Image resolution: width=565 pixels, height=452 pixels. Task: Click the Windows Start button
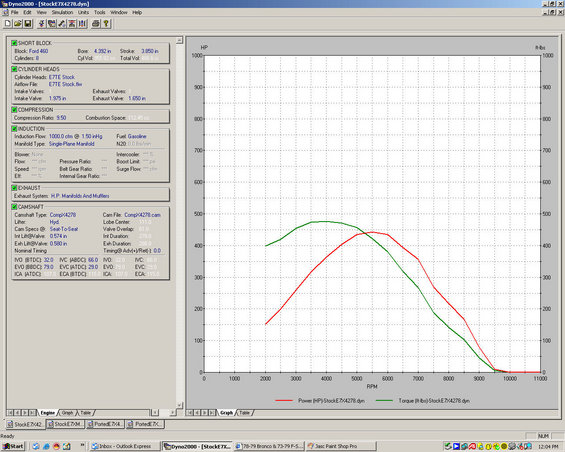click(x=13, y=446)
